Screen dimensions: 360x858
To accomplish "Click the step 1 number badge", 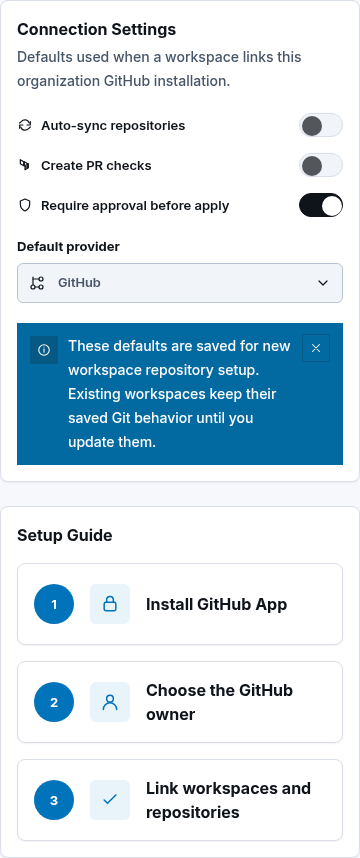I will (54, 604).
